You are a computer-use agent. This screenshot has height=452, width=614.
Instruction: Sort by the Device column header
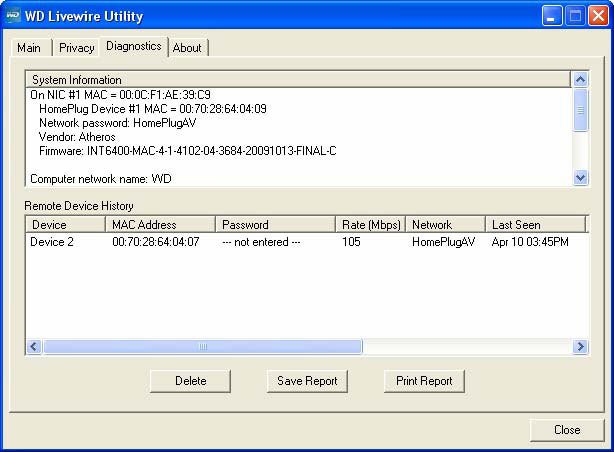point(65,225)
